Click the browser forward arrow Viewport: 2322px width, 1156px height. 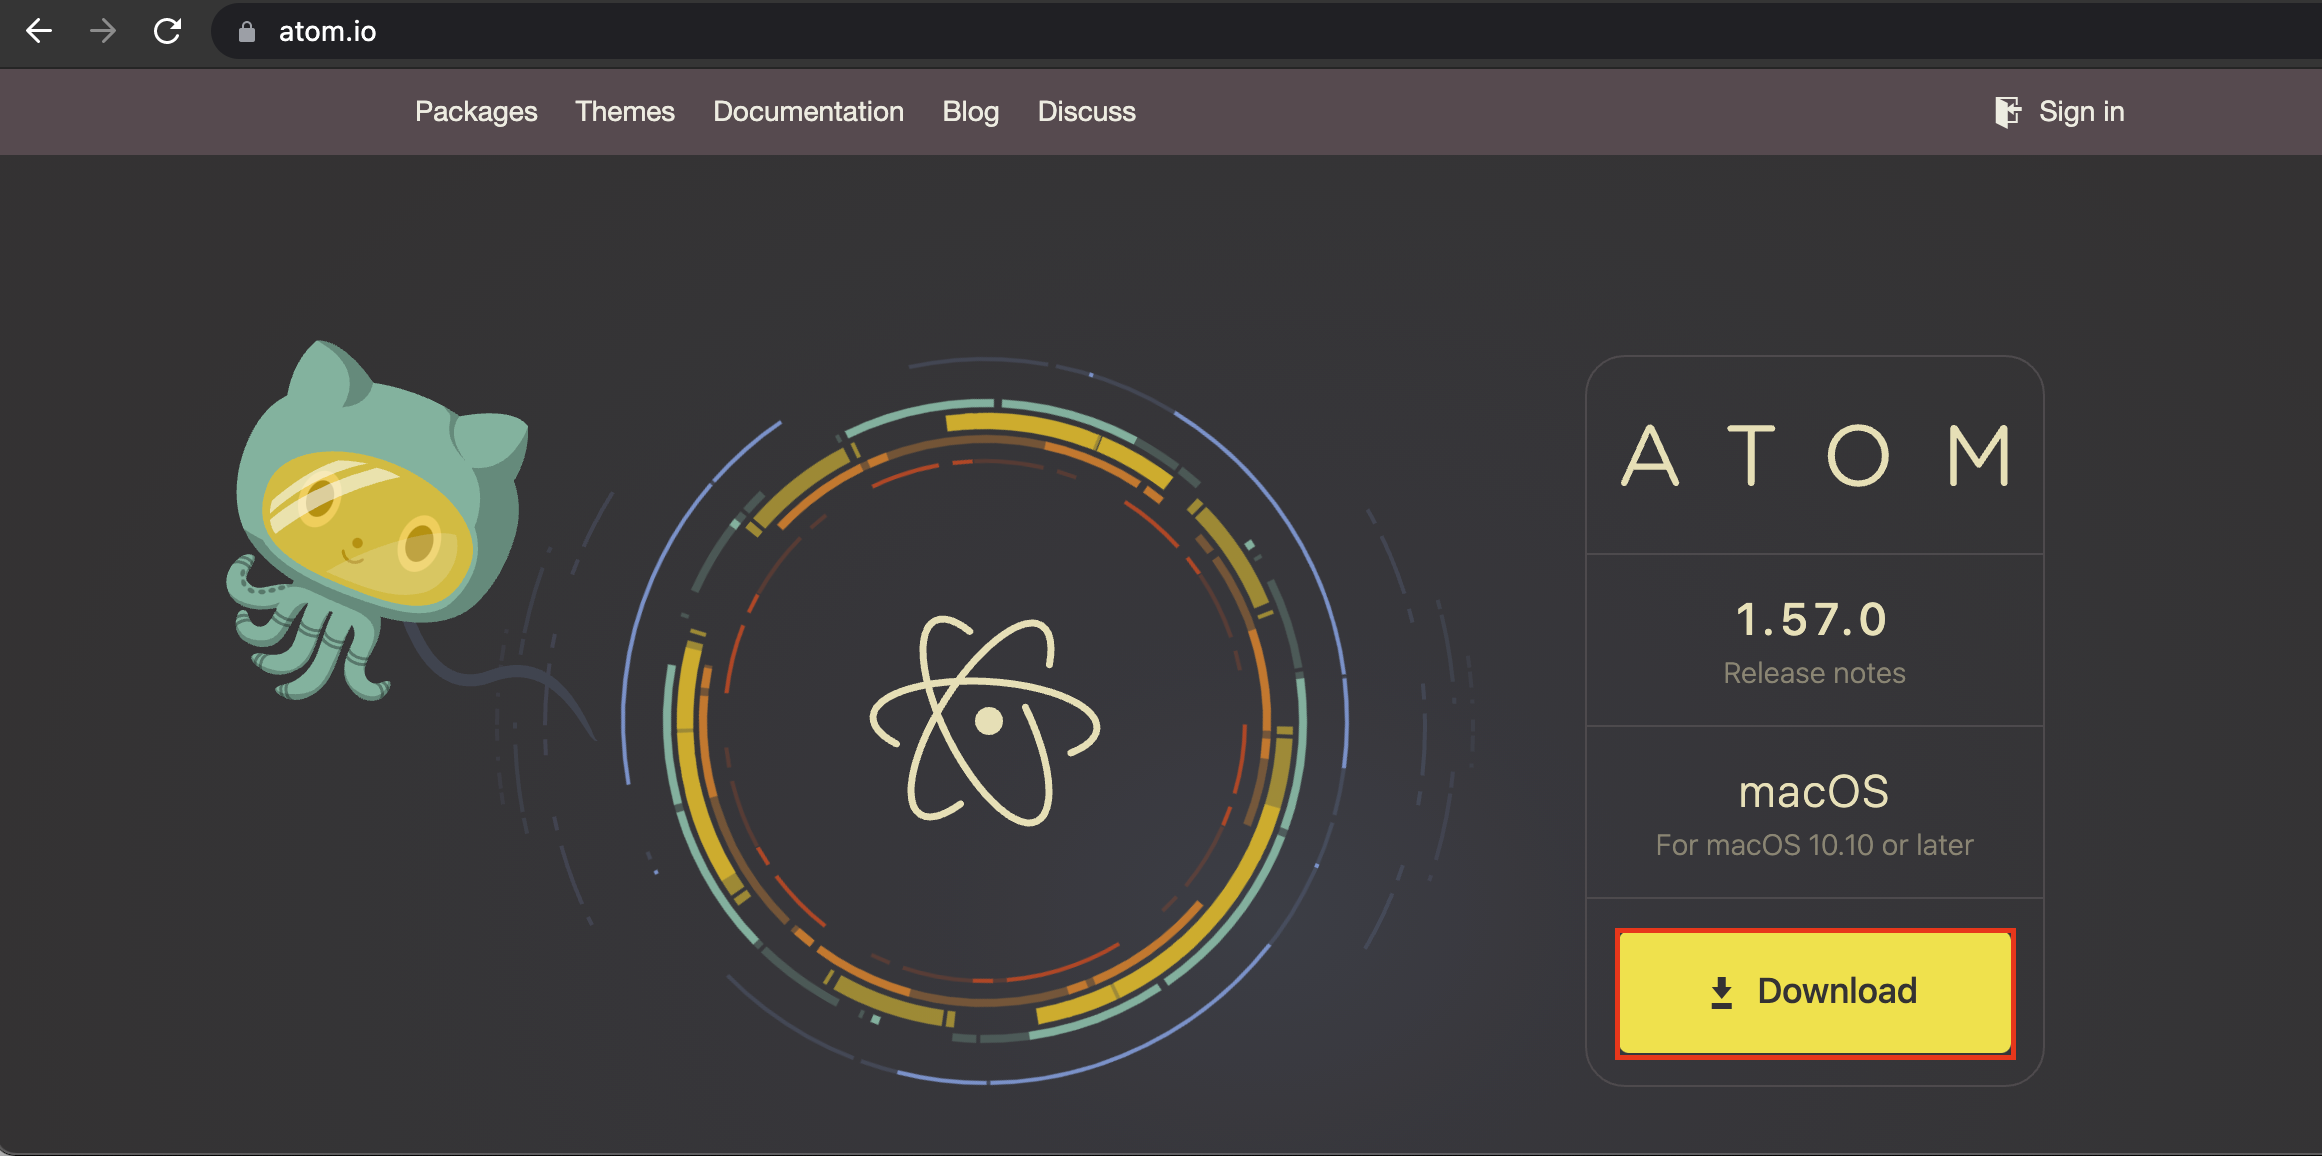click(102, 31)
